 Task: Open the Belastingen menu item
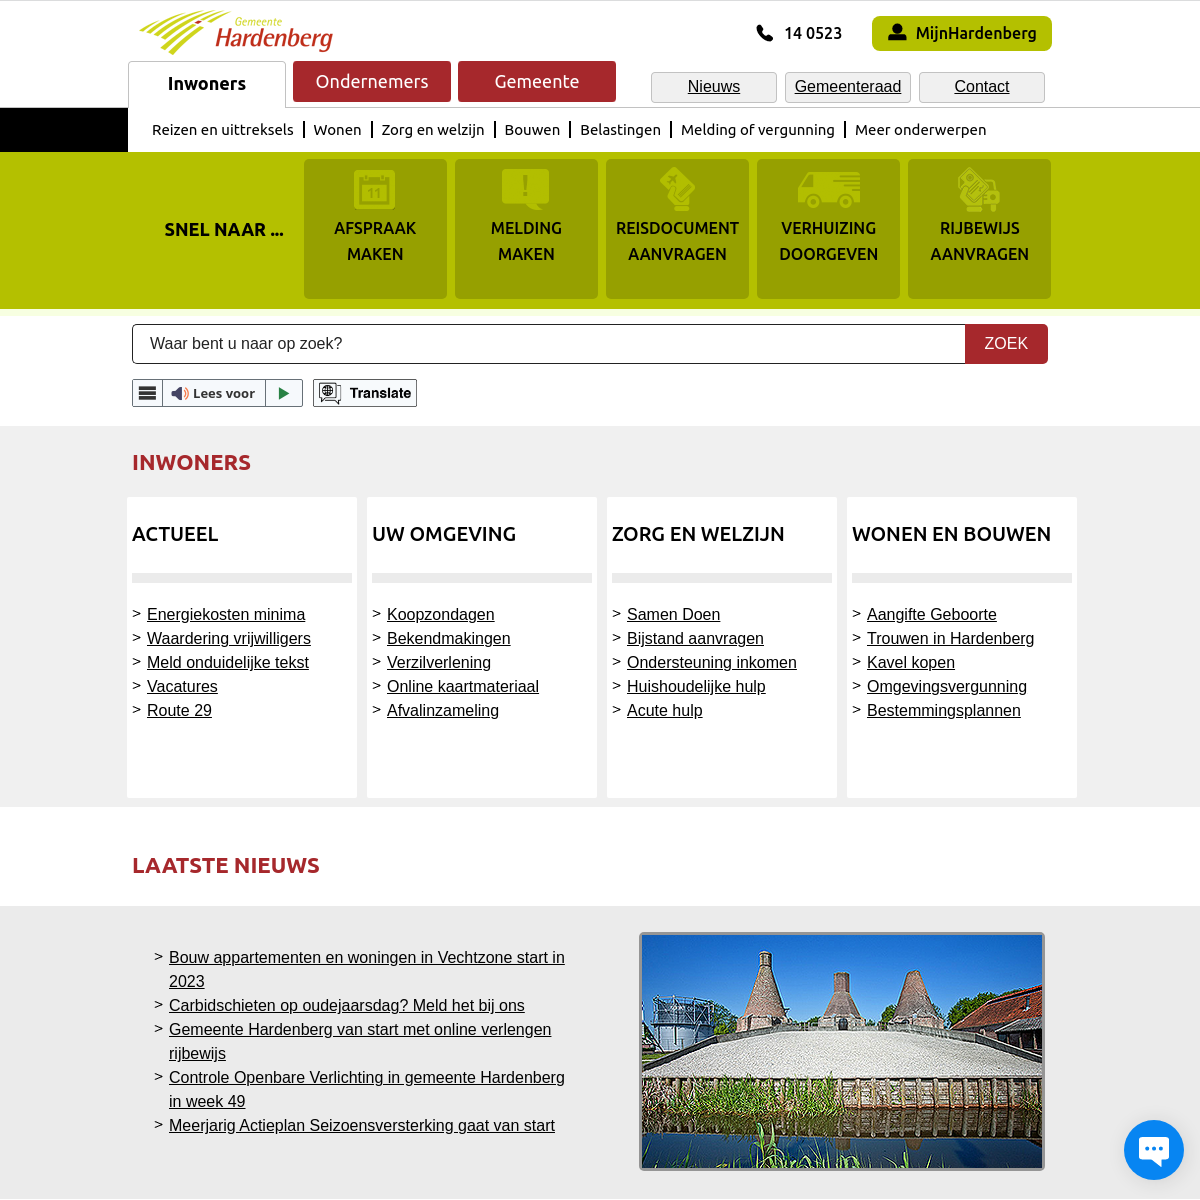coord(620,130)
